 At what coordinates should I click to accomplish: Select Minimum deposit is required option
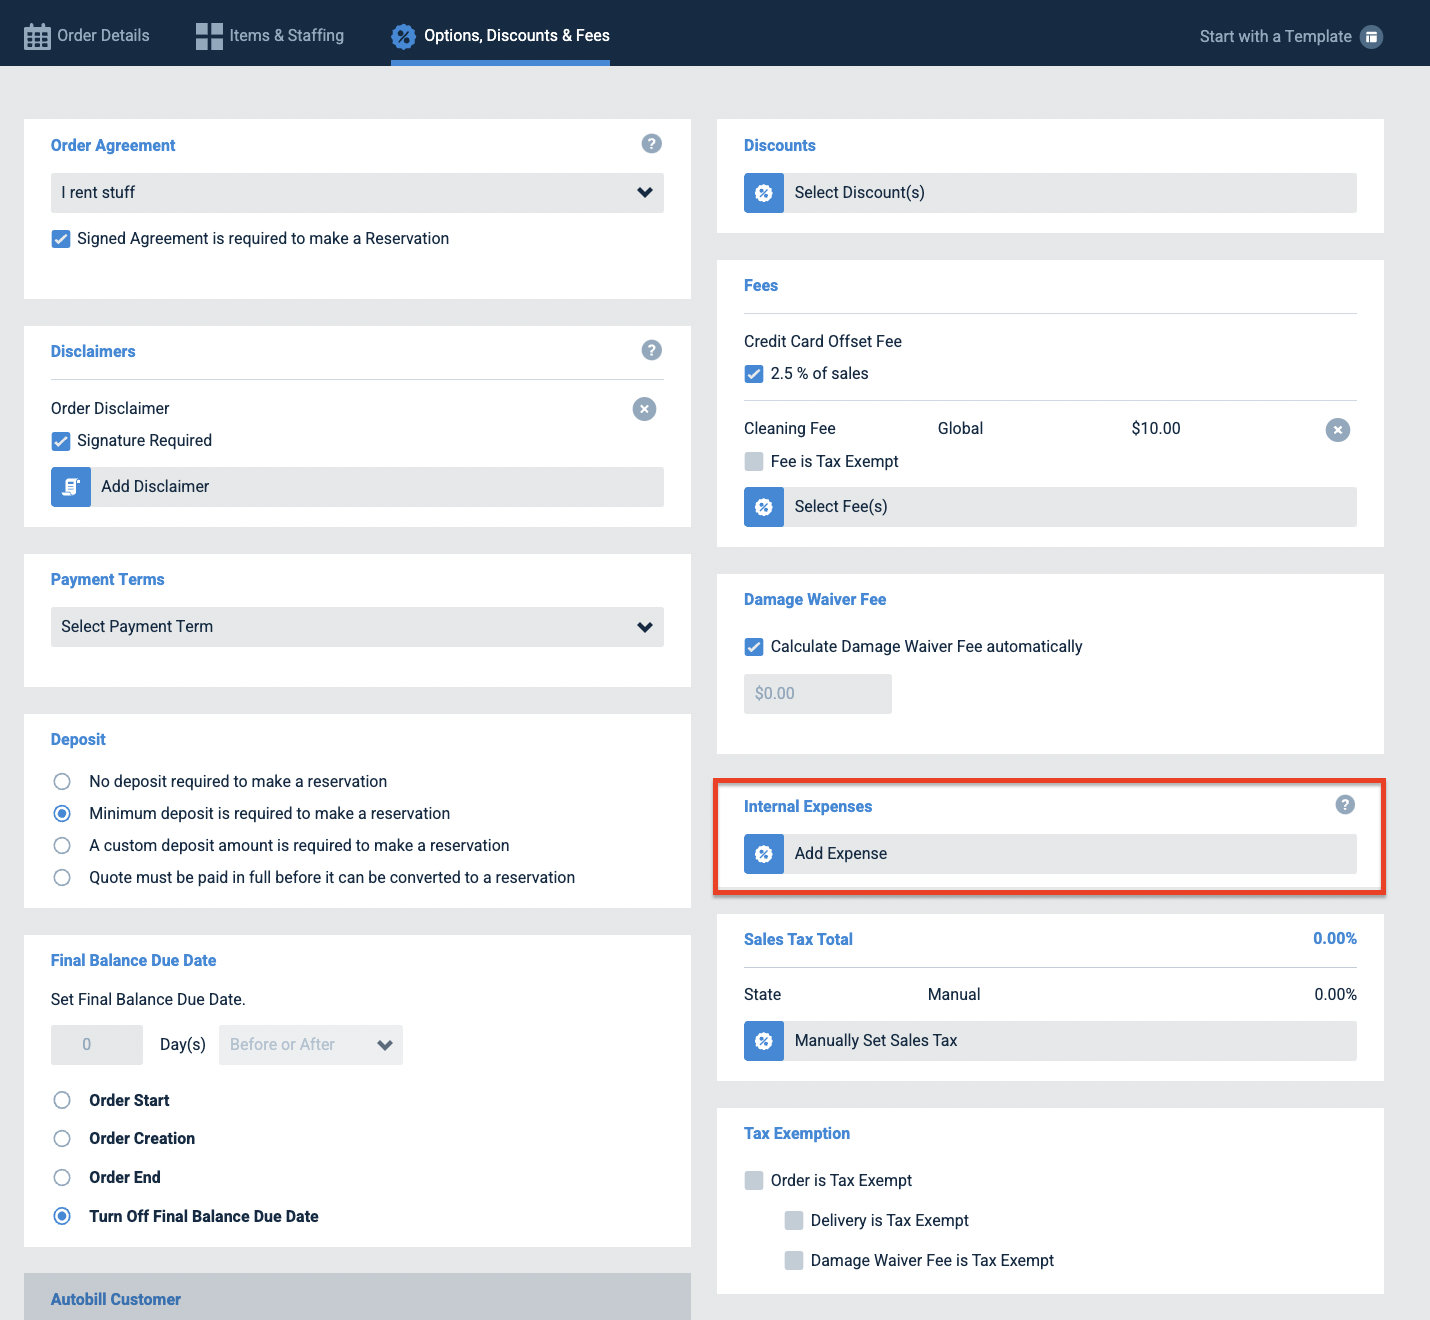(x=62, y=814)
